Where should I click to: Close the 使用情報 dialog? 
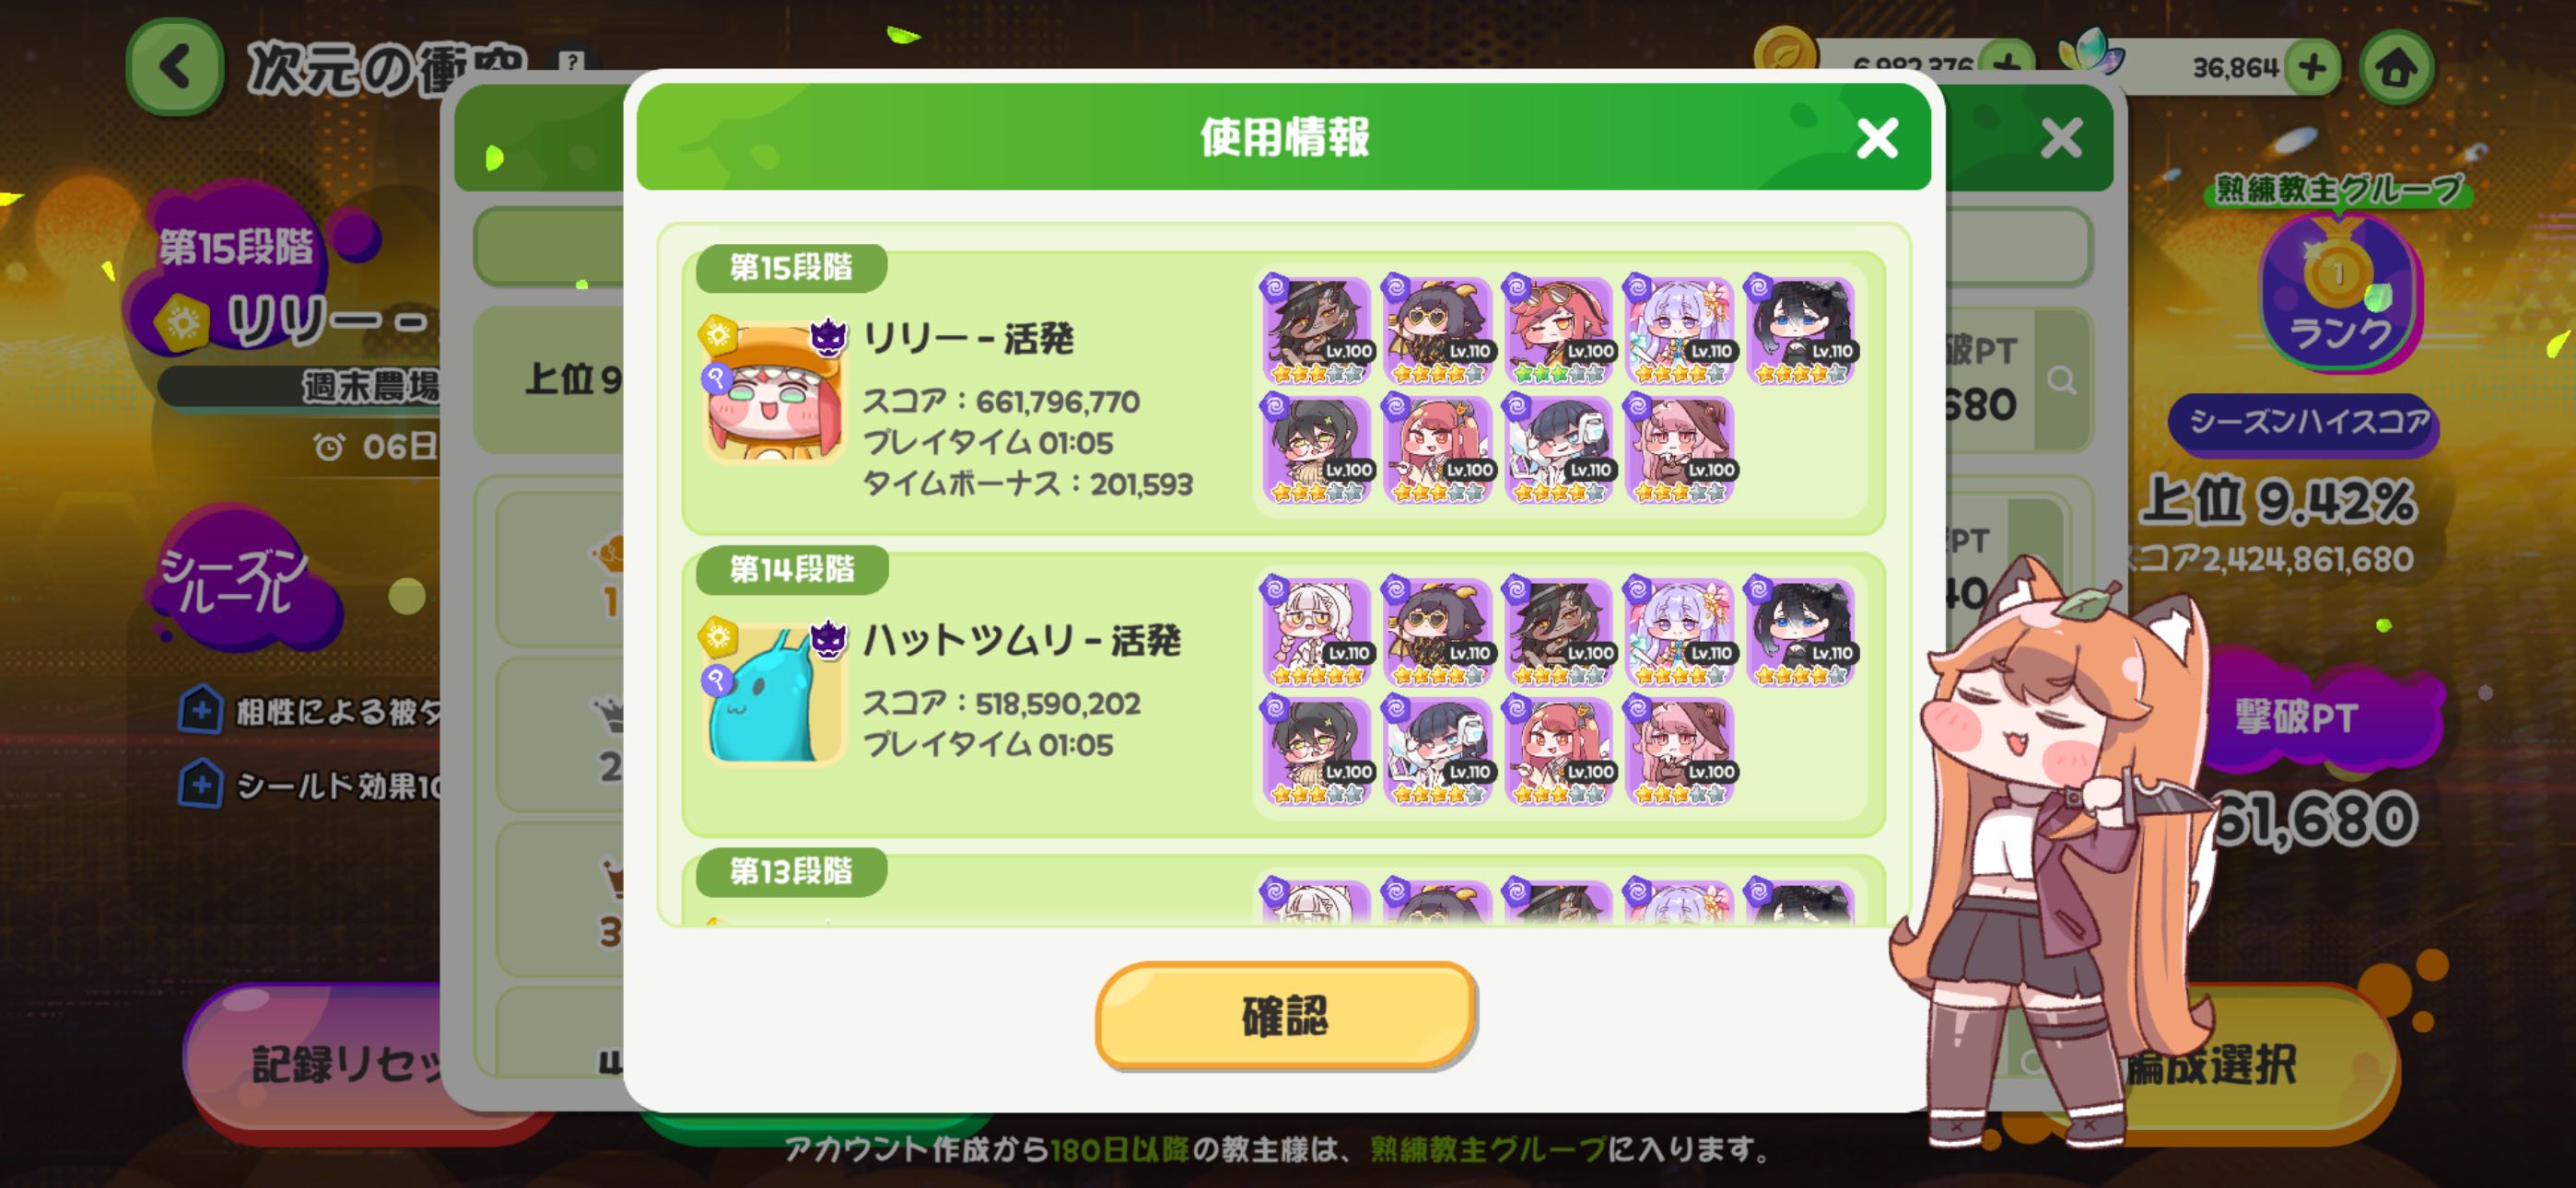pyautogui.click(x=1876, y=138)
